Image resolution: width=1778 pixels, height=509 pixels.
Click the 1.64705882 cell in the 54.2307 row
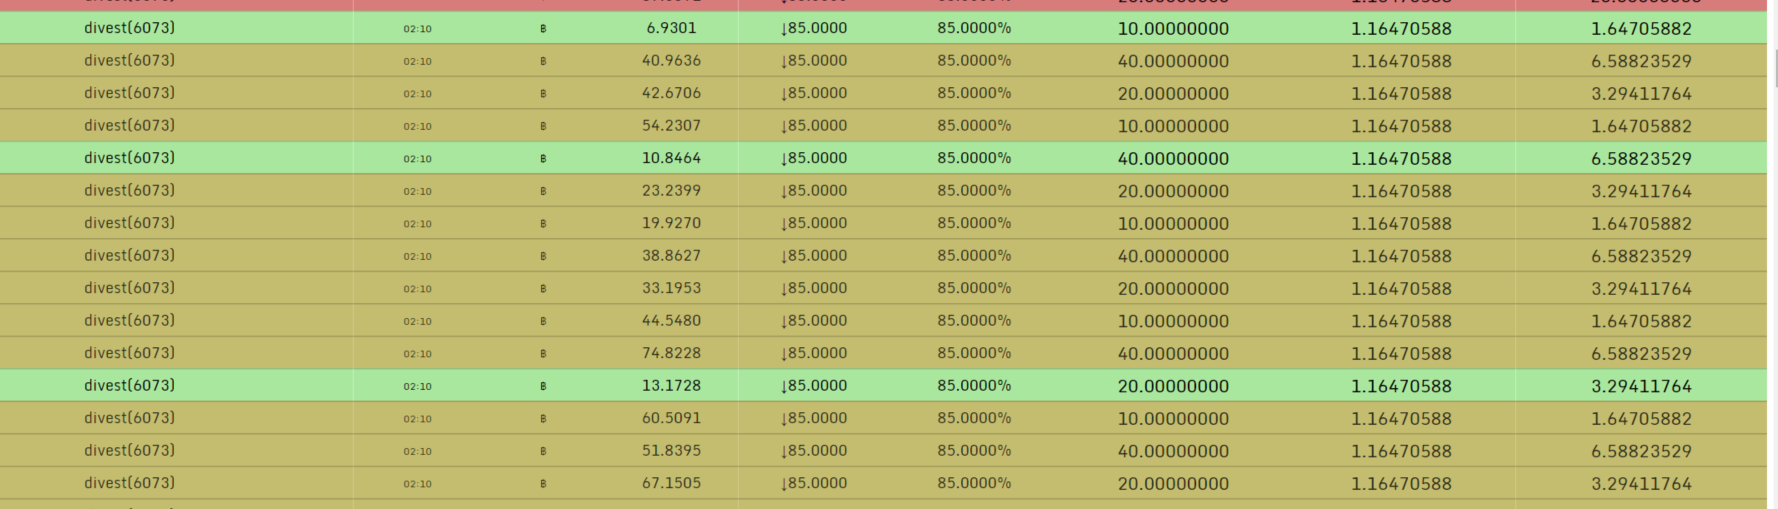pyautogui.click(x=1641, y=126)
